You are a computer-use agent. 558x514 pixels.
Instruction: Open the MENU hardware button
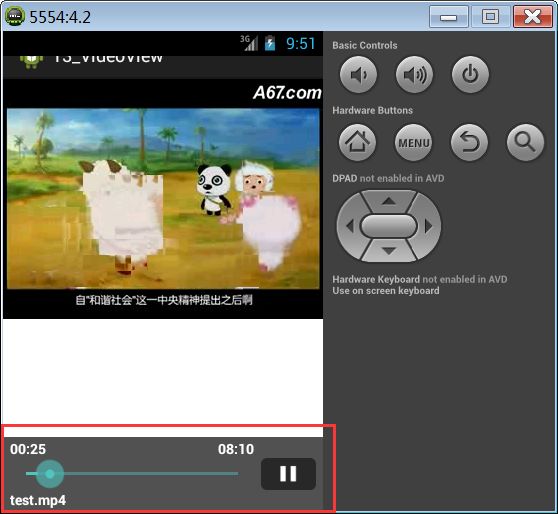click(x=414, y=142)
